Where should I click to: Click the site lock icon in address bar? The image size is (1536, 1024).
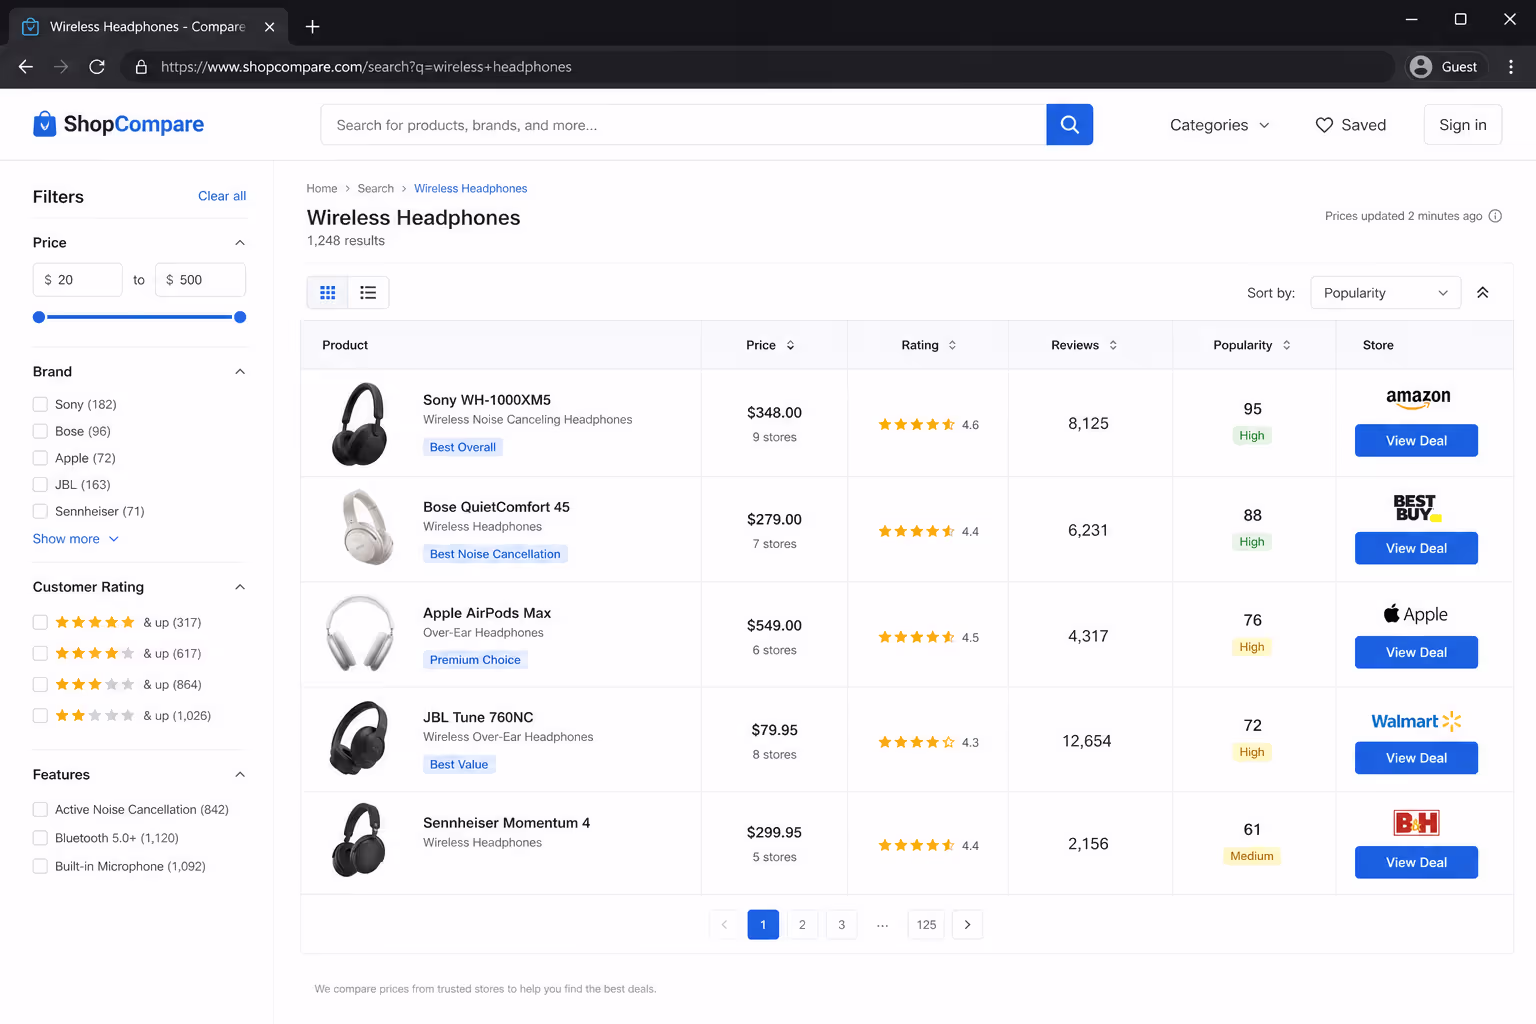[x=141, y=67]
